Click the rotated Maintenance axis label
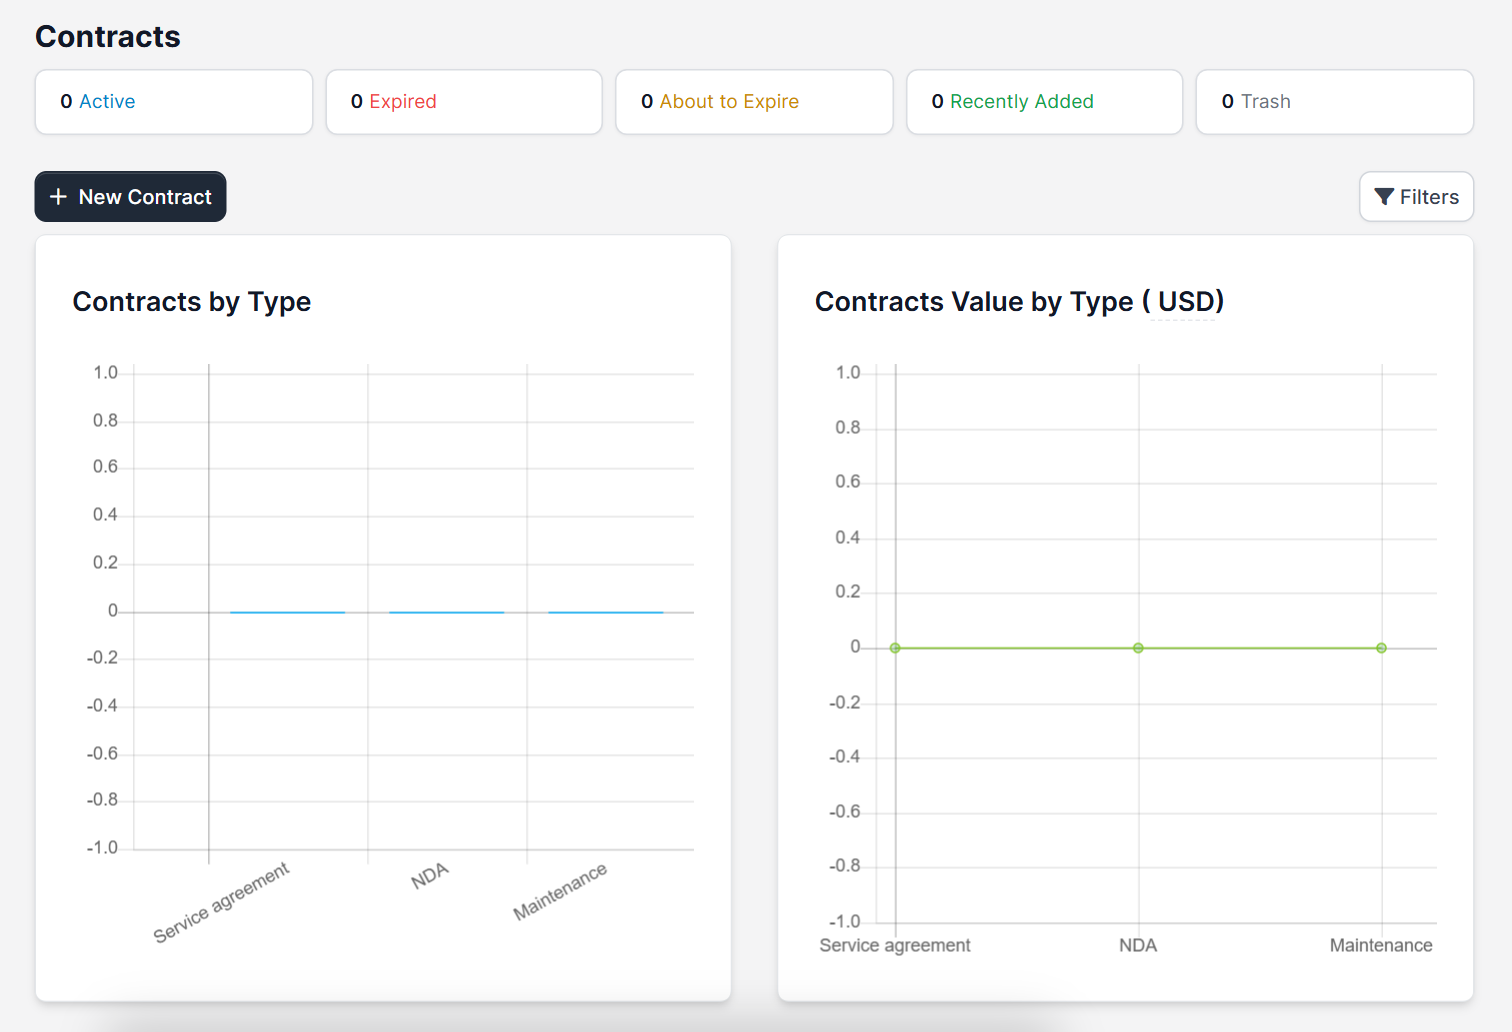Viewport: 1512px width, 1032px height. tap(560, 891)
